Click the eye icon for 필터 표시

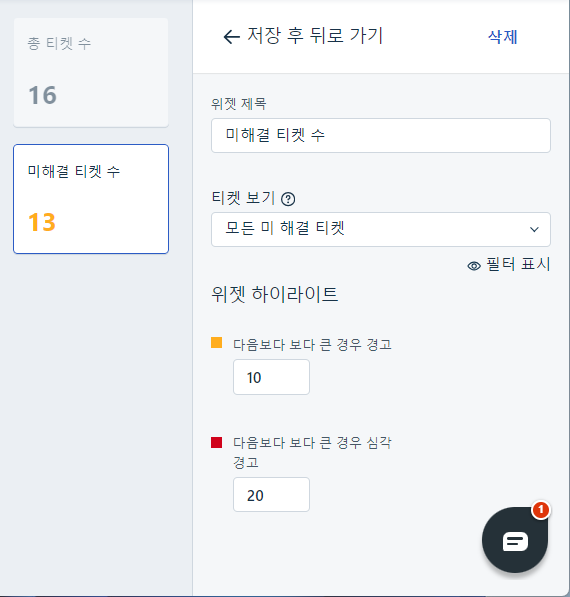click(474, 266)
